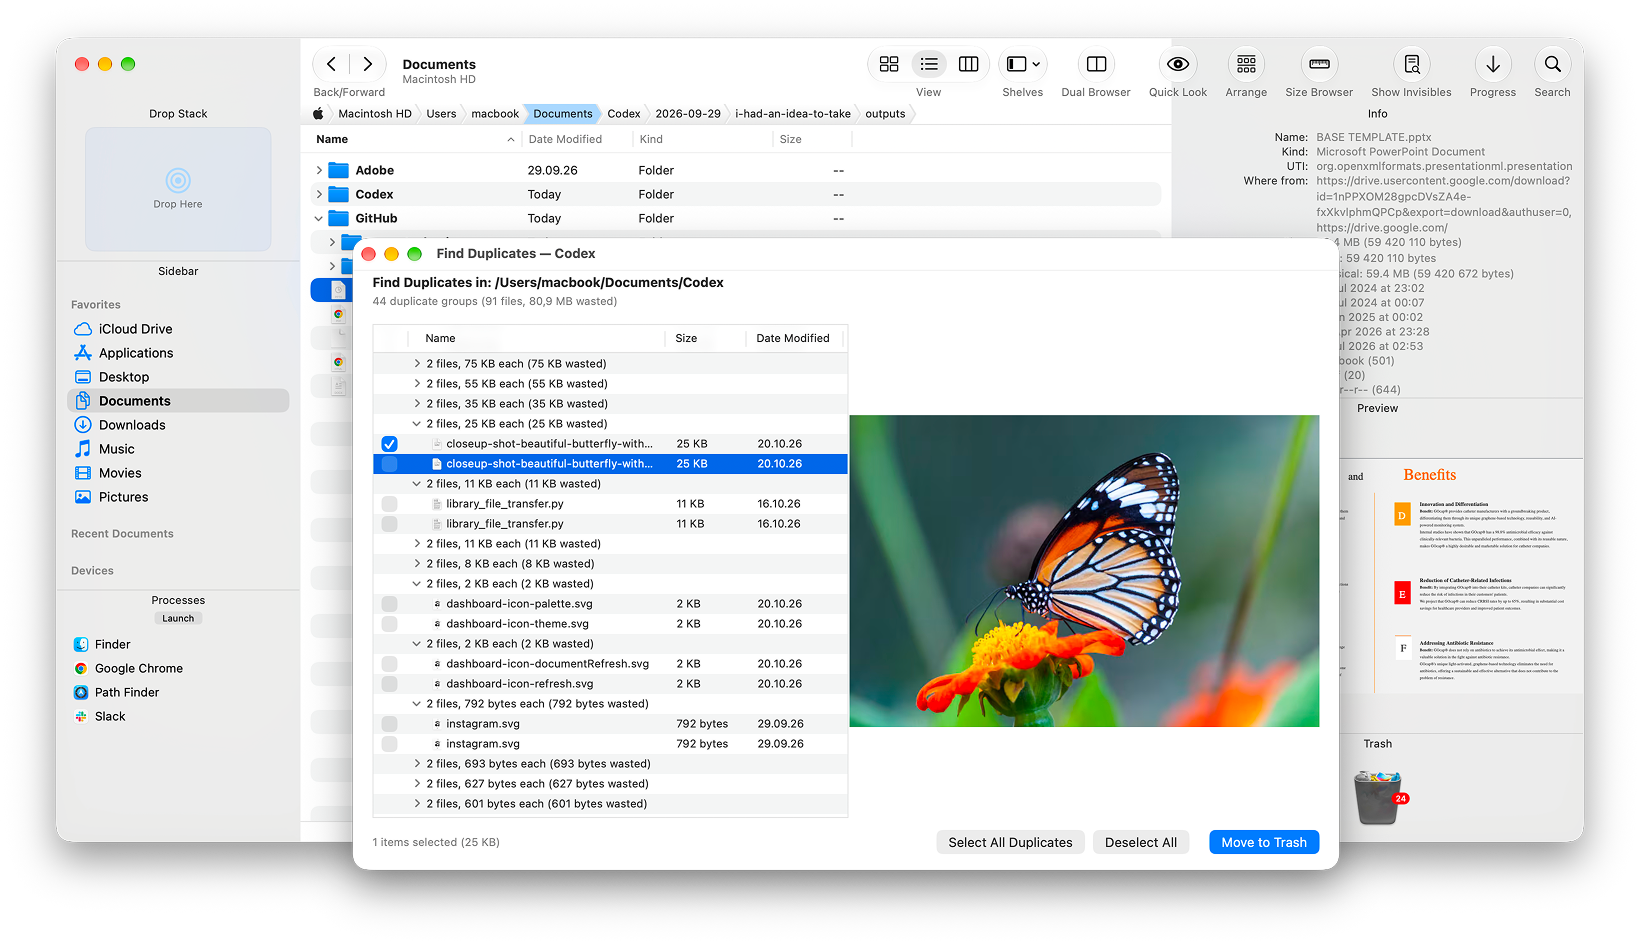The height and width of the screenshot is (944, 1640).
Task: Check dashboard-icon-theme.svg checkbox
Action: 389,624
